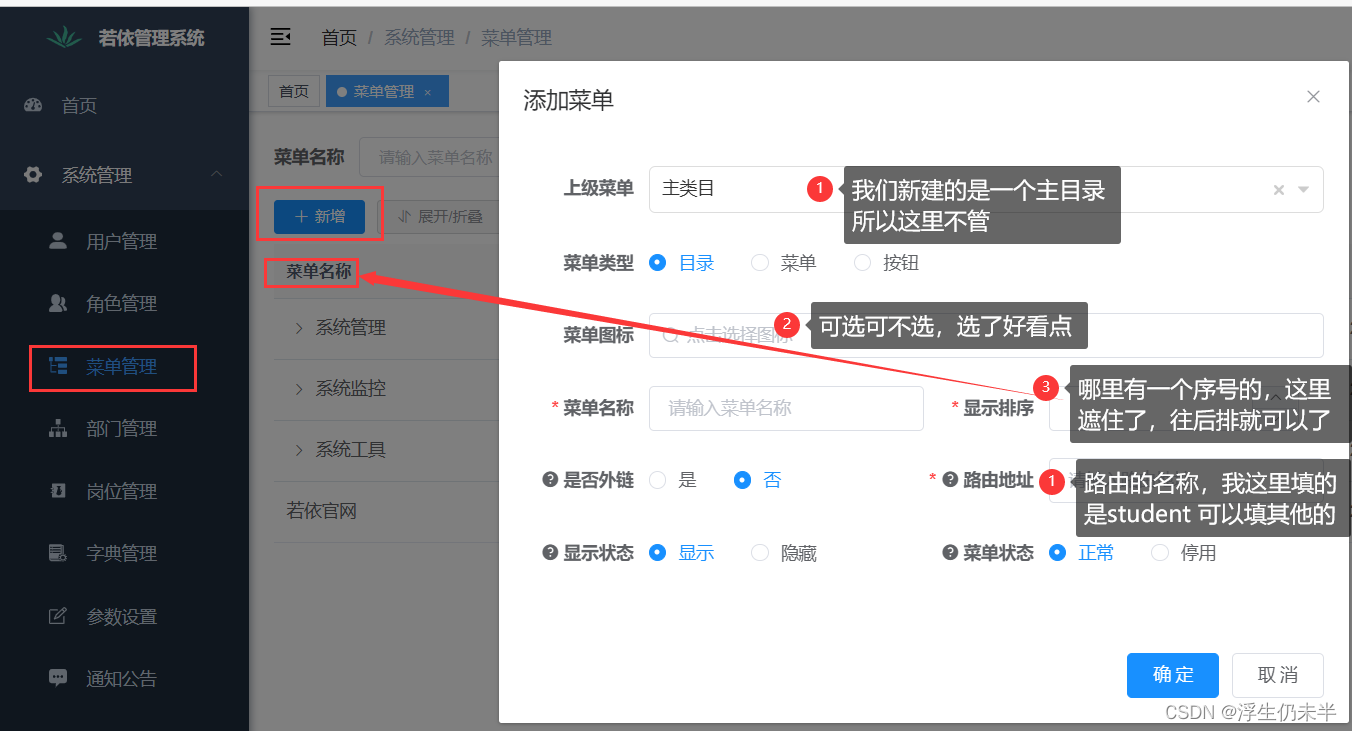Click the gear icon beside 系统管理

[33, 175]
